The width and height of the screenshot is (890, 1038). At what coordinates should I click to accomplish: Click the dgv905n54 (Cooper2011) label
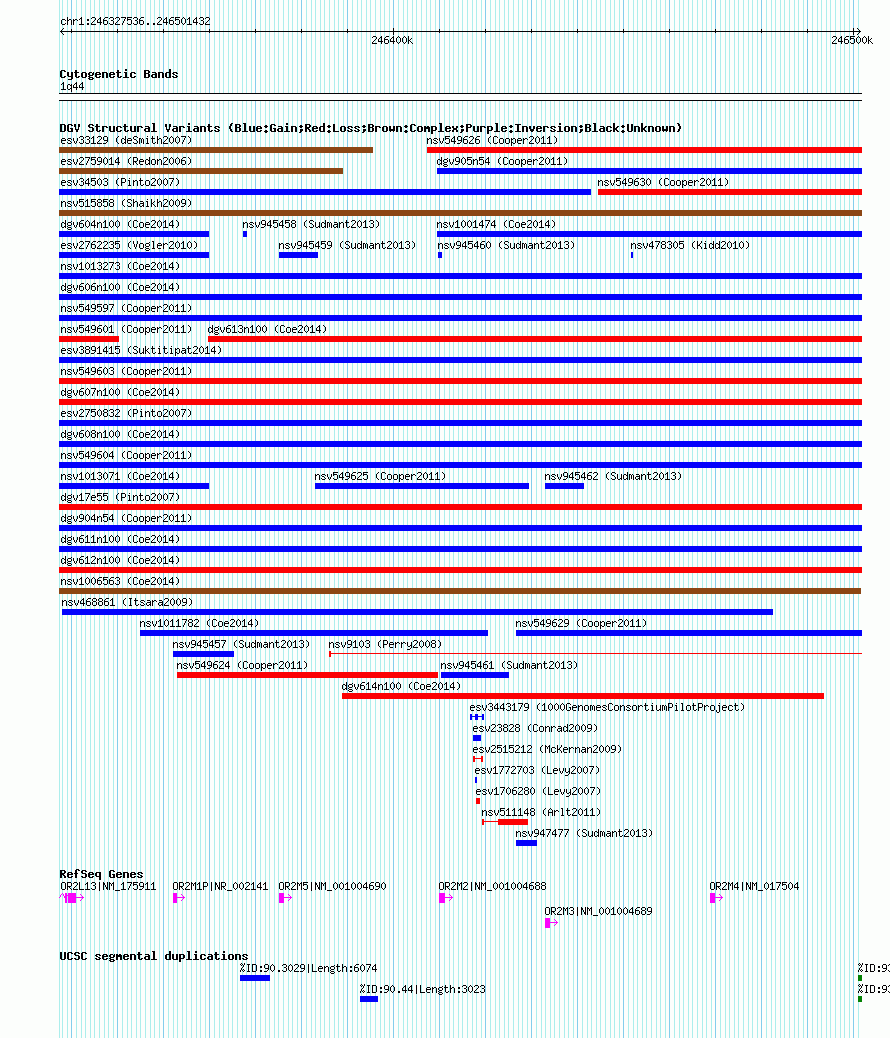(x=502, y=161)
